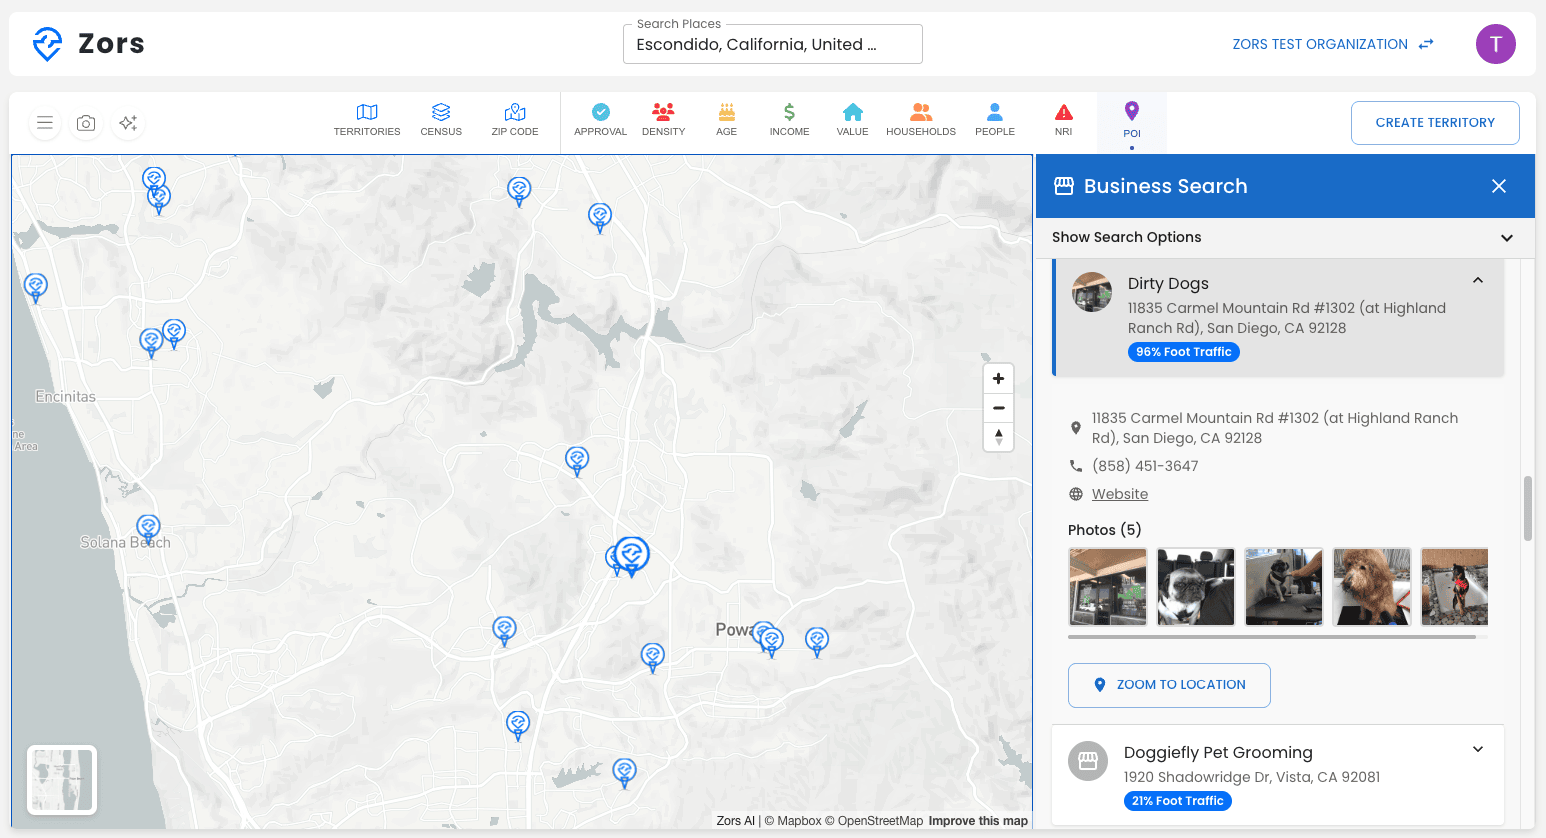The height and width of the screenshot is (838, 1546).
Task: Open the Census data layer
Action: (x=441, y=119)
